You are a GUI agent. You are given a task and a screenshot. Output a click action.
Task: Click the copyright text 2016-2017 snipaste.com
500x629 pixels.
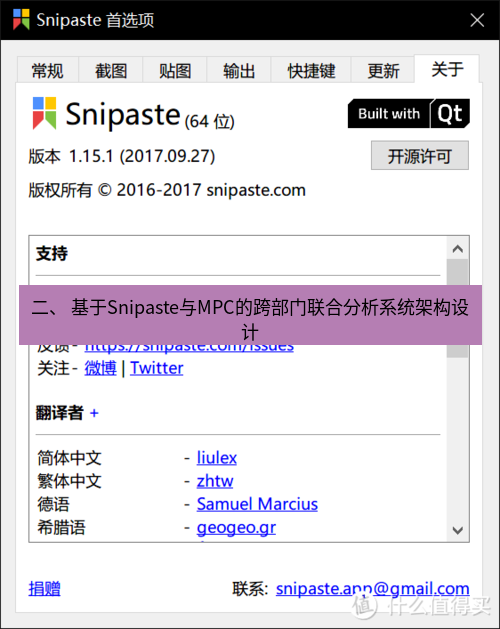click(211, 190)
